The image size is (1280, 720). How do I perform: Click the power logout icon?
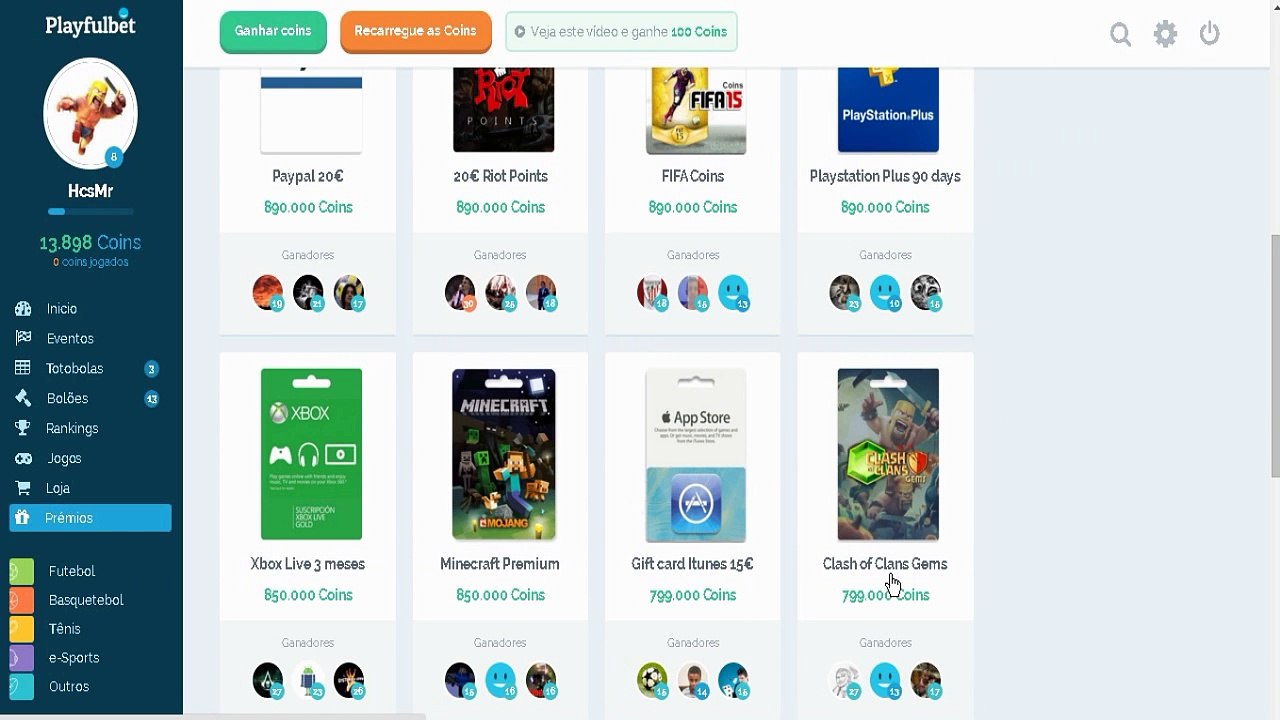pyautogui.click(x=1210, y=34)
